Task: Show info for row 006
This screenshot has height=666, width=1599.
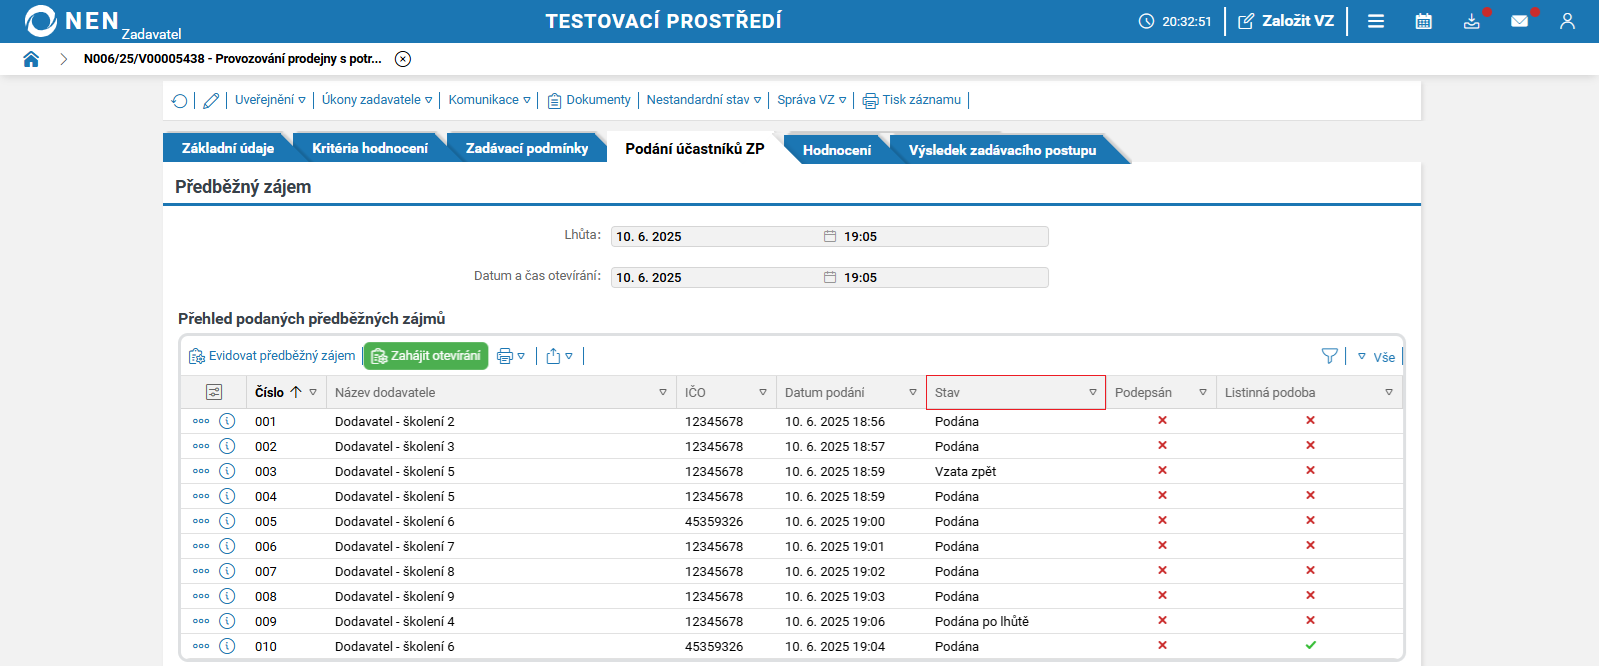Action: point(227,546)
